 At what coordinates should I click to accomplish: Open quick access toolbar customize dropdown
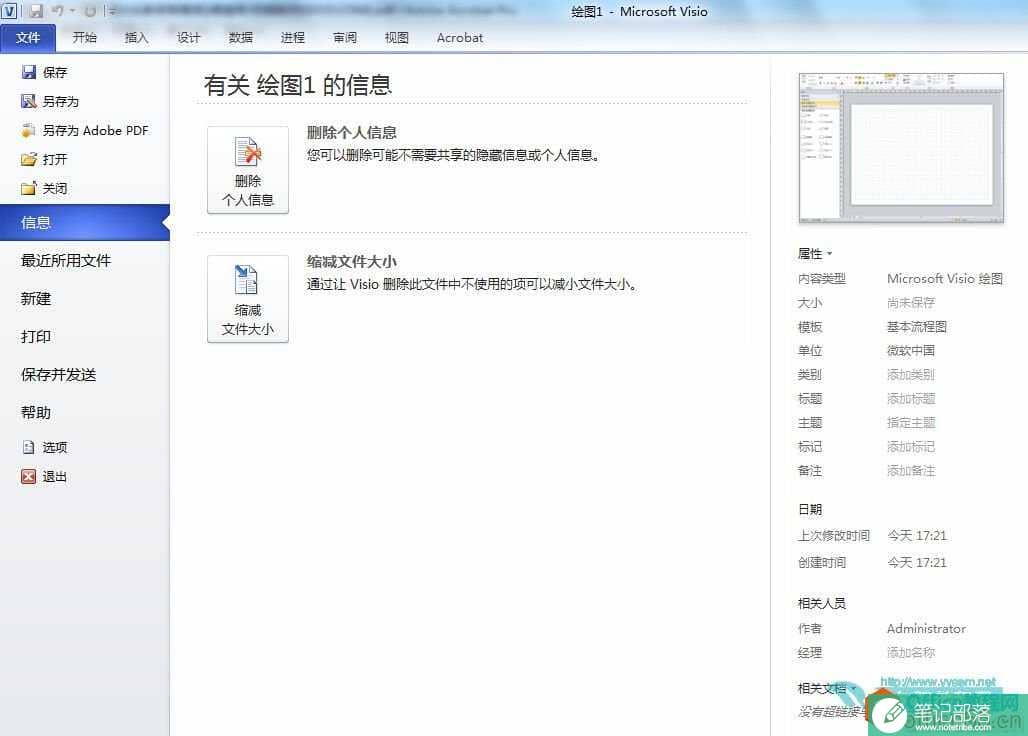112,10
